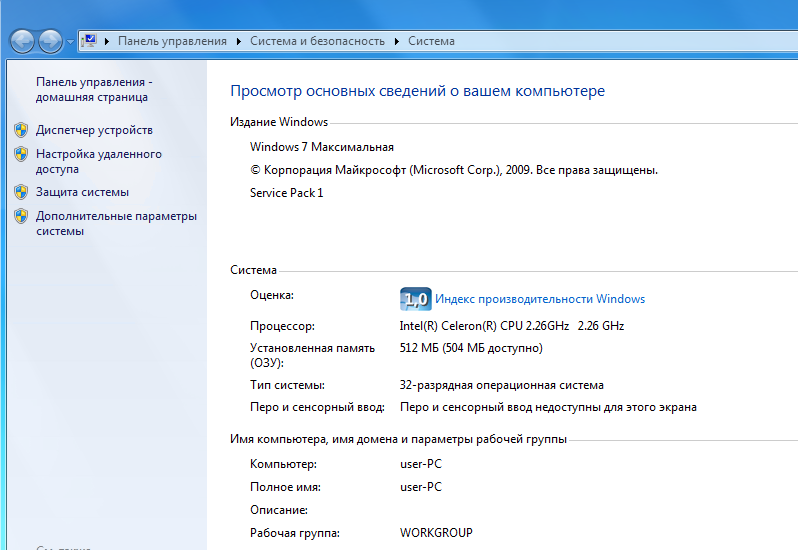Click the Имя компьютера, имя домена section header

(x=398, y=439)
